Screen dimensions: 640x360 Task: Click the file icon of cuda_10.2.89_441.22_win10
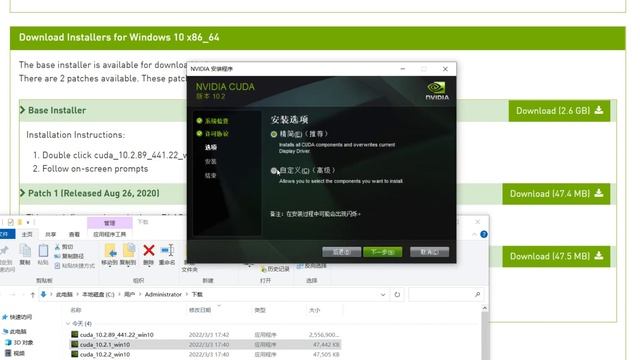click(75, 334)
